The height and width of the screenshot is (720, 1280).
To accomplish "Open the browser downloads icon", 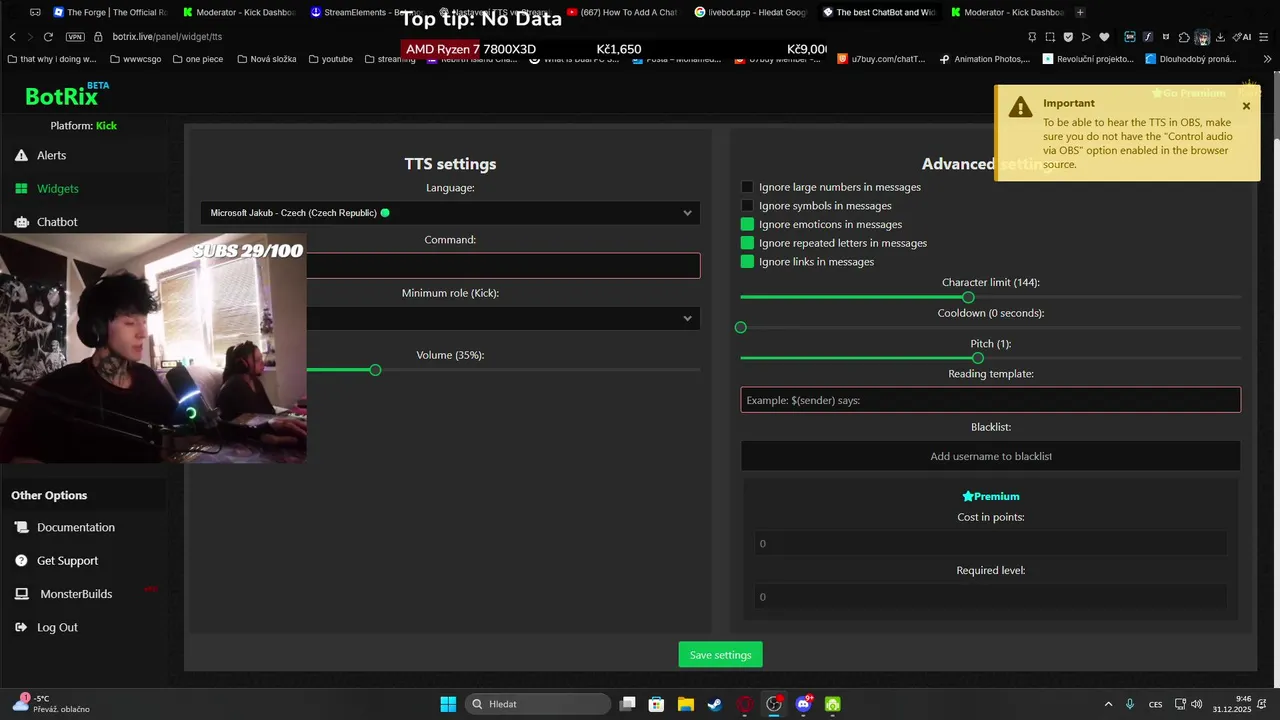I will [1220, 37].
